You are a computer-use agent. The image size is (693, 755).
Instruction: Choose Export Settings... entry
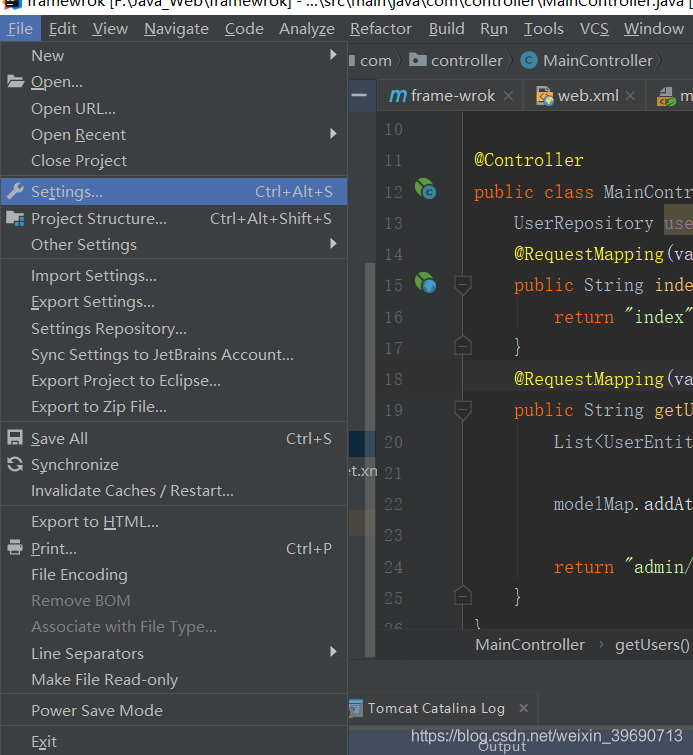pyautogui.click(x=174, y=302)
